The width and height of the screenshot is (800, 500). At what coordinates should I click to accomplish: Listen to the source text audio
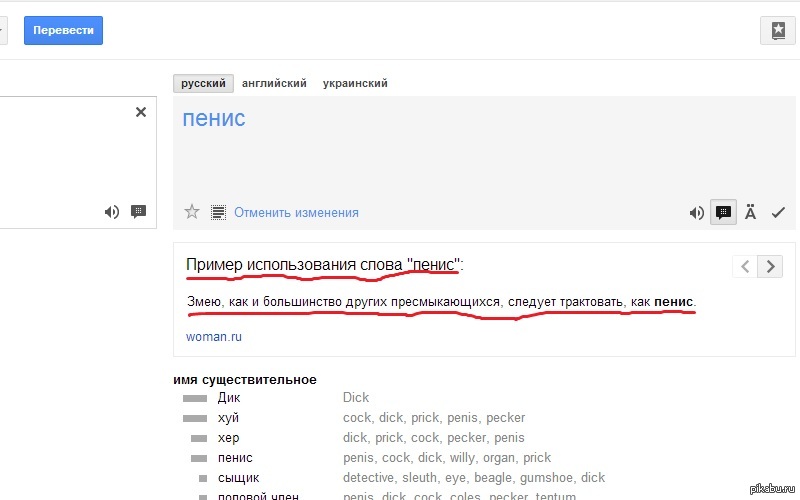click(111, 212)
